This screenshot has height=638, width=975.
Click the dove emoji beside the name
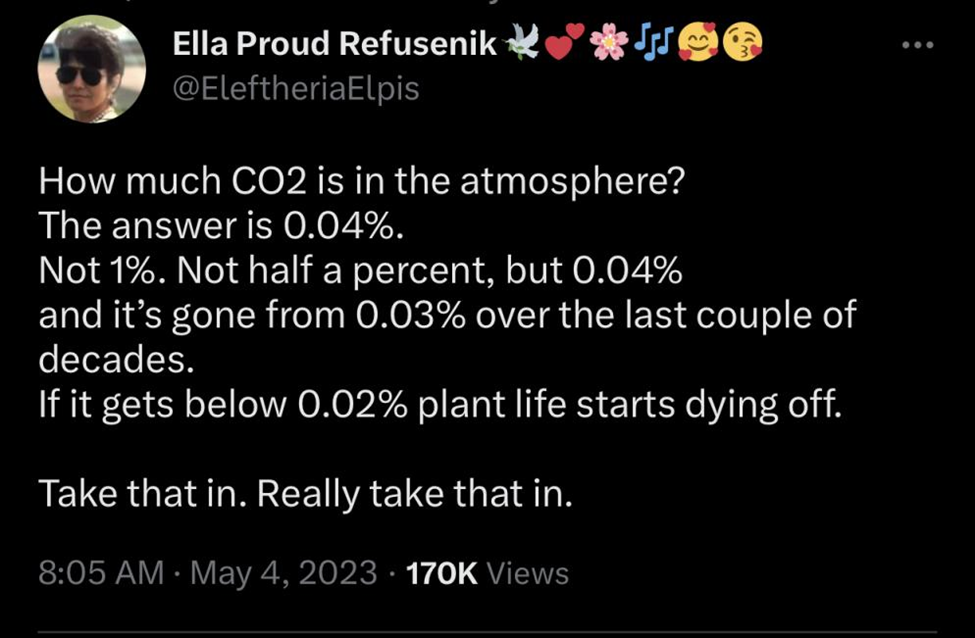(x=522, y=41)
